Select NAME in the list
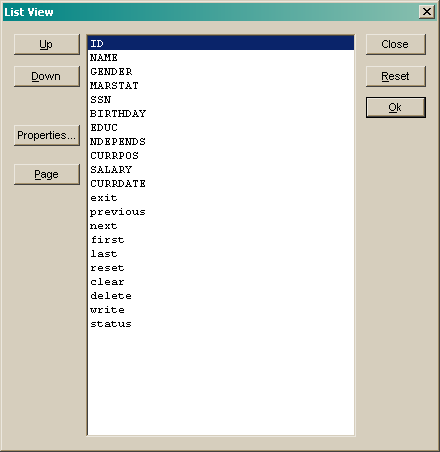 [221, 57]
